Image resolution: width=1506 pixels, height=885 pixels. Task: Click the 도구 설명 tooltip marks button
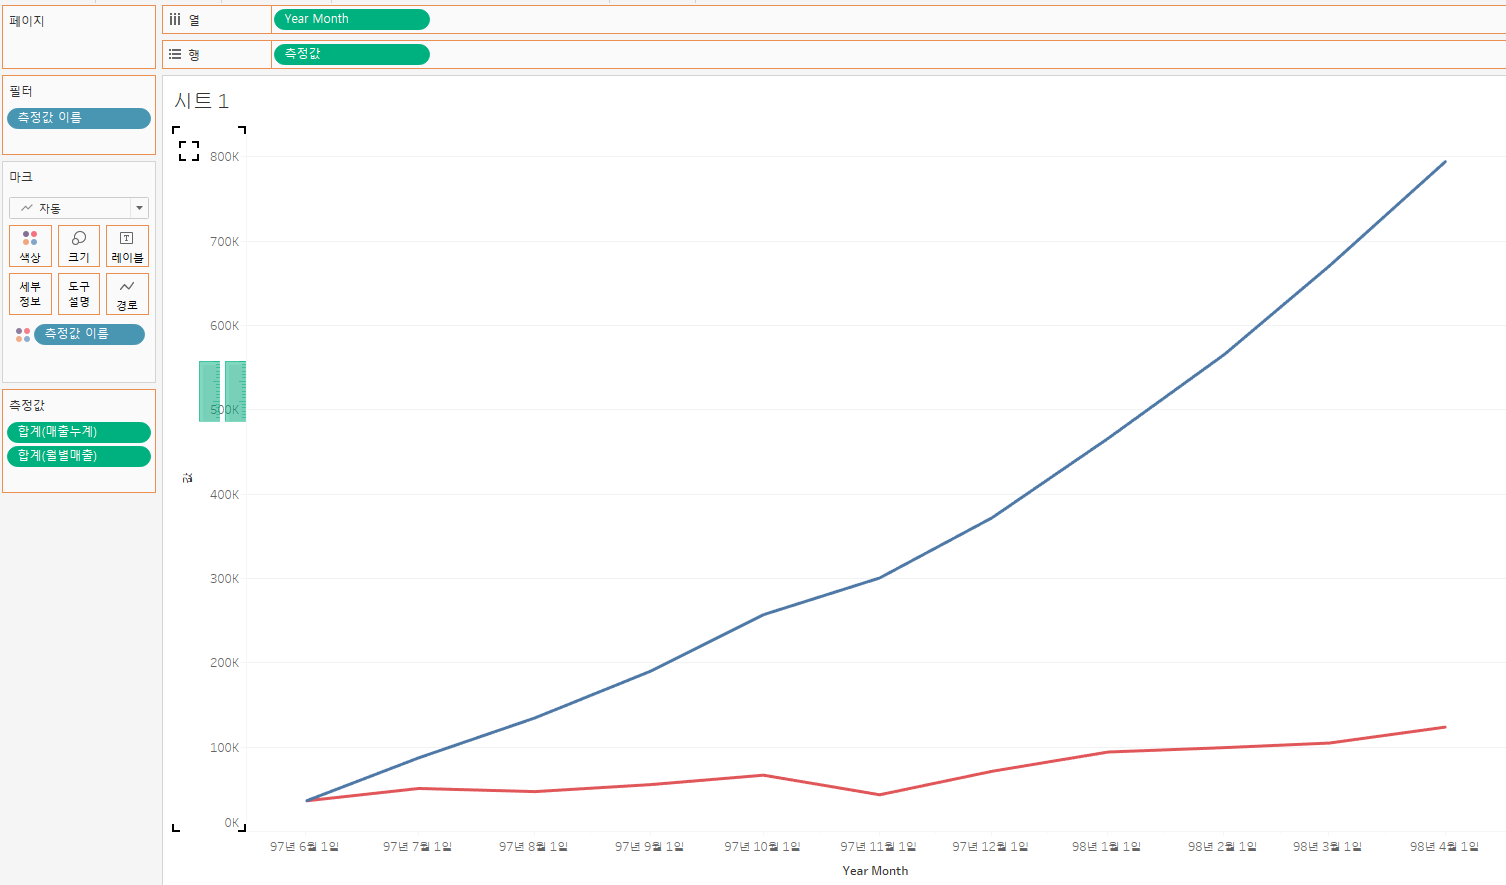coord(79,294)
